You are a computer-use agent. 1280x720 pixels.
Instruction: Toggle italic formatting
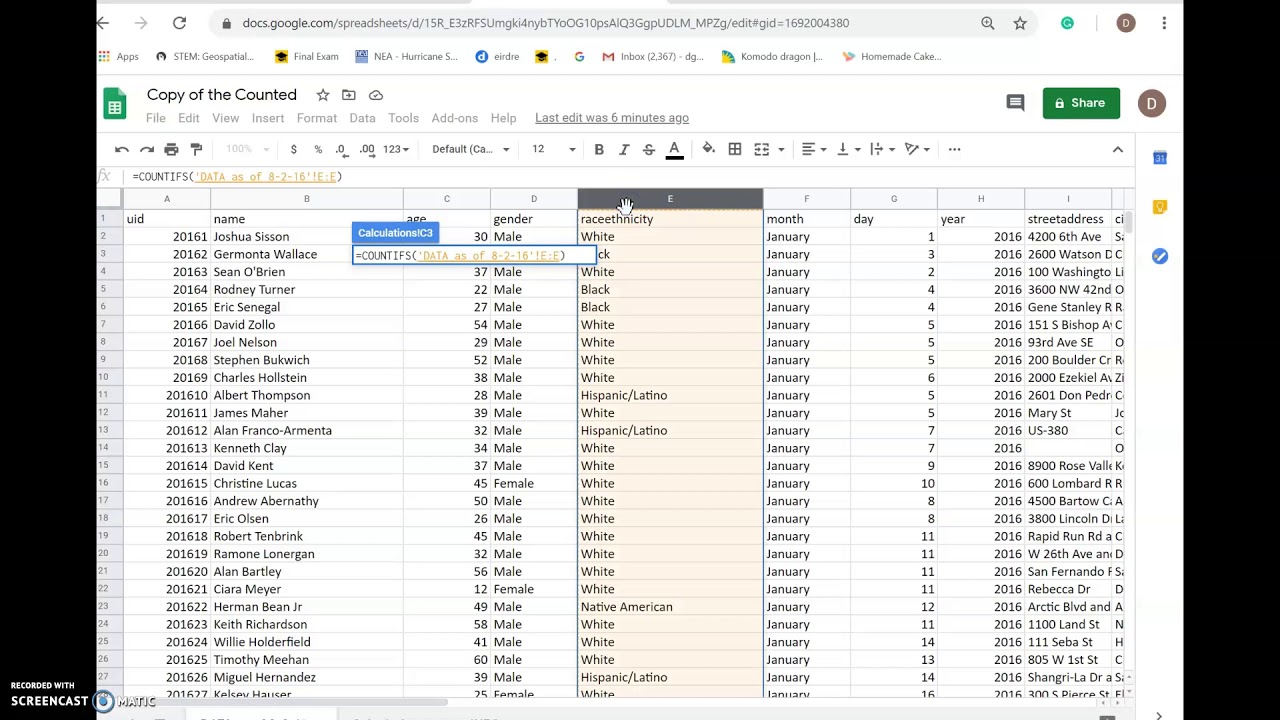tap(624, 149)
